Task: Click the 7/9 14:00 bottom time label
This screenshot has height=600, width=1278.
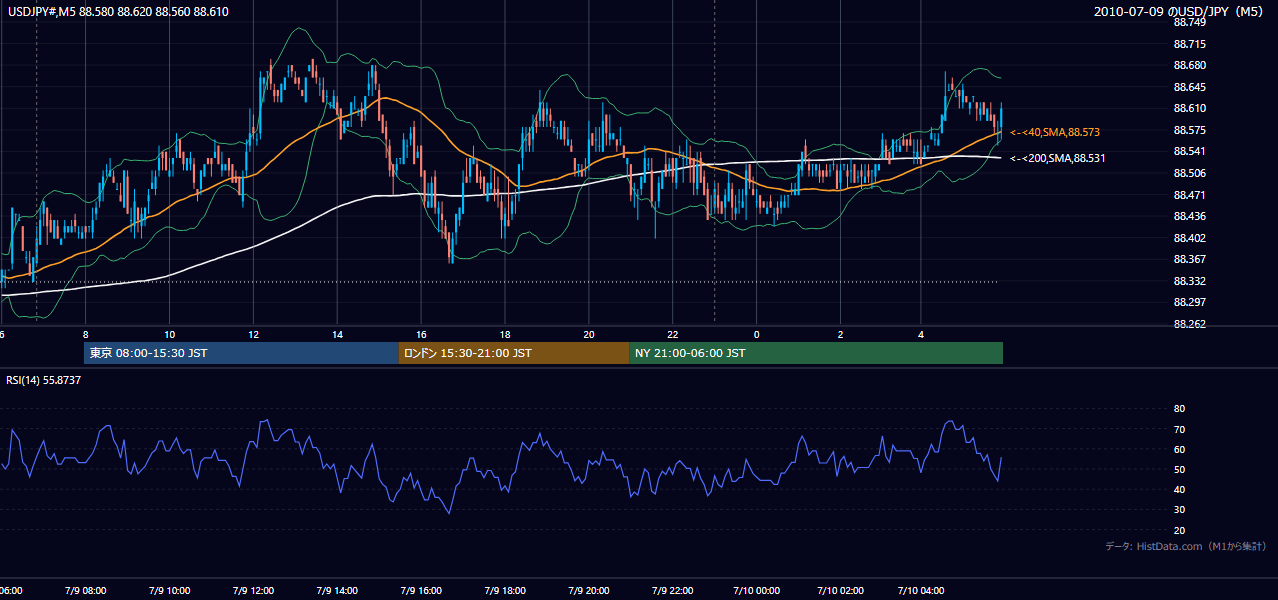Action: point(337,591)
